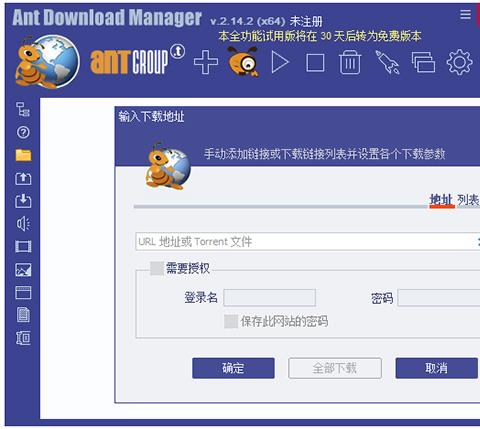480x429 pixels.
Task: Delete download with trash can icon
Action: tap(350, 62)
